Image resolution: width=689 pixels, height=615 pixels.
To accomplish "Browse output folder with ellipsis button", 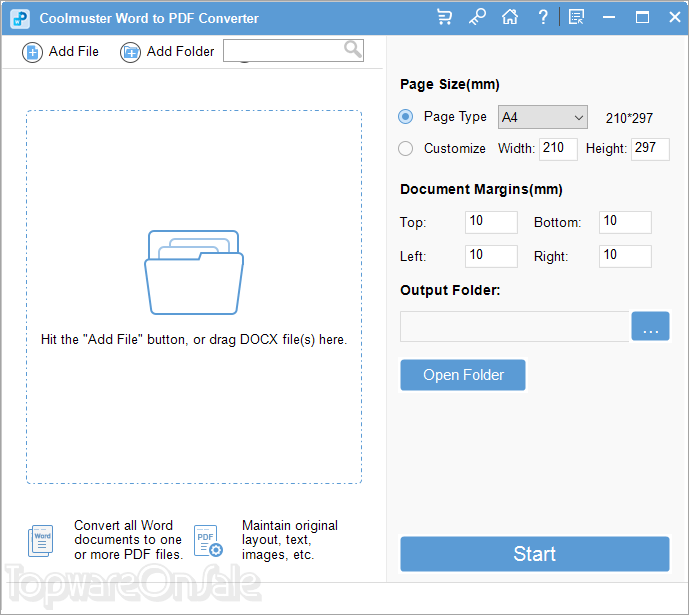I will 650,326.
